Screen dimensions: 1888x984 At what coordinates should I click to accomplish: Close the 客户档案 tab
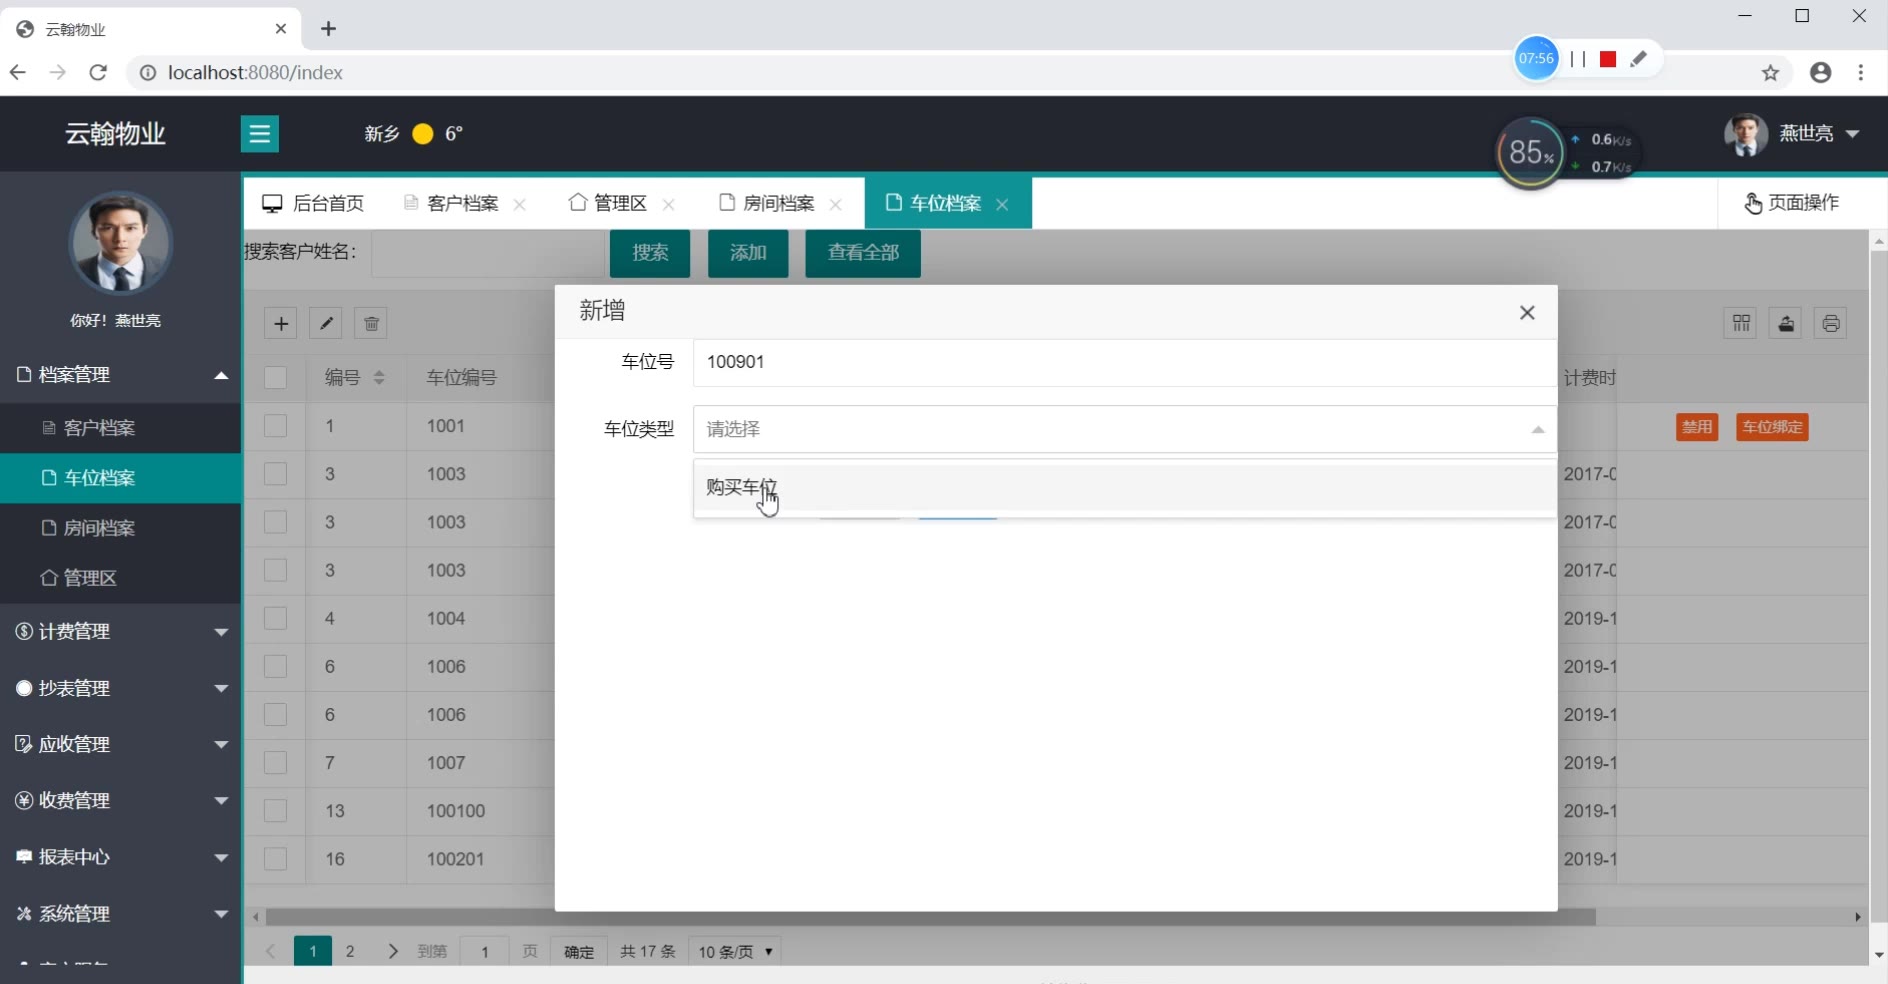(x=520, y=204)
